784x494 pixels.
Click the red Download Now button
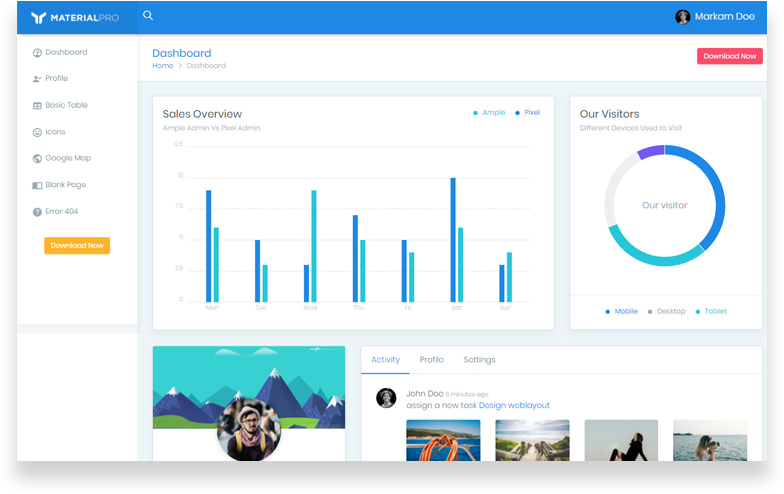(x=729, y=56)
